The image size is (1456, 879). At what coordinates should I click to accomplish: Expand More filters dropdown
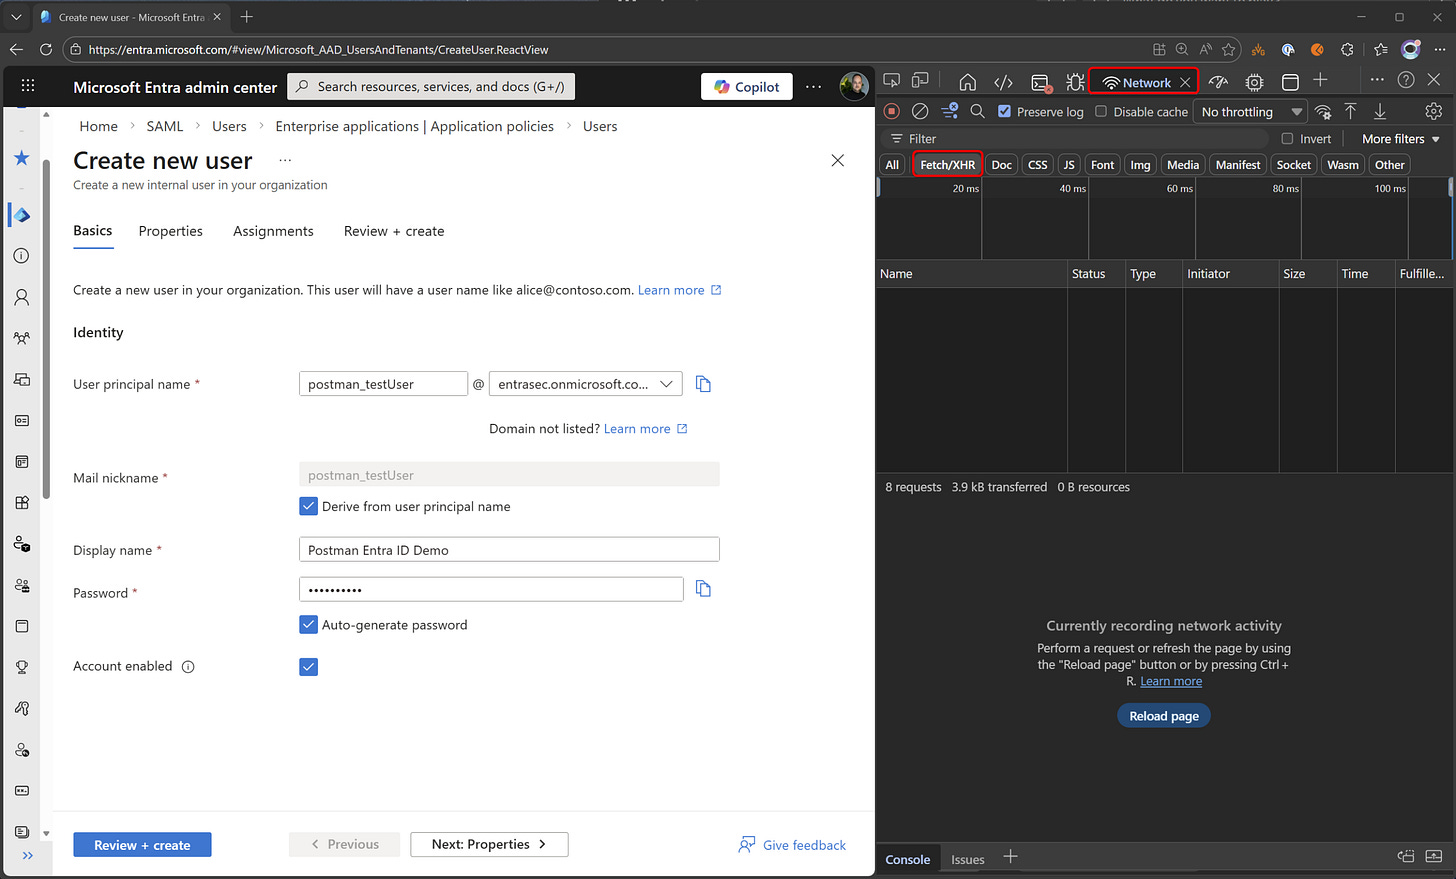click(1401, 139)
